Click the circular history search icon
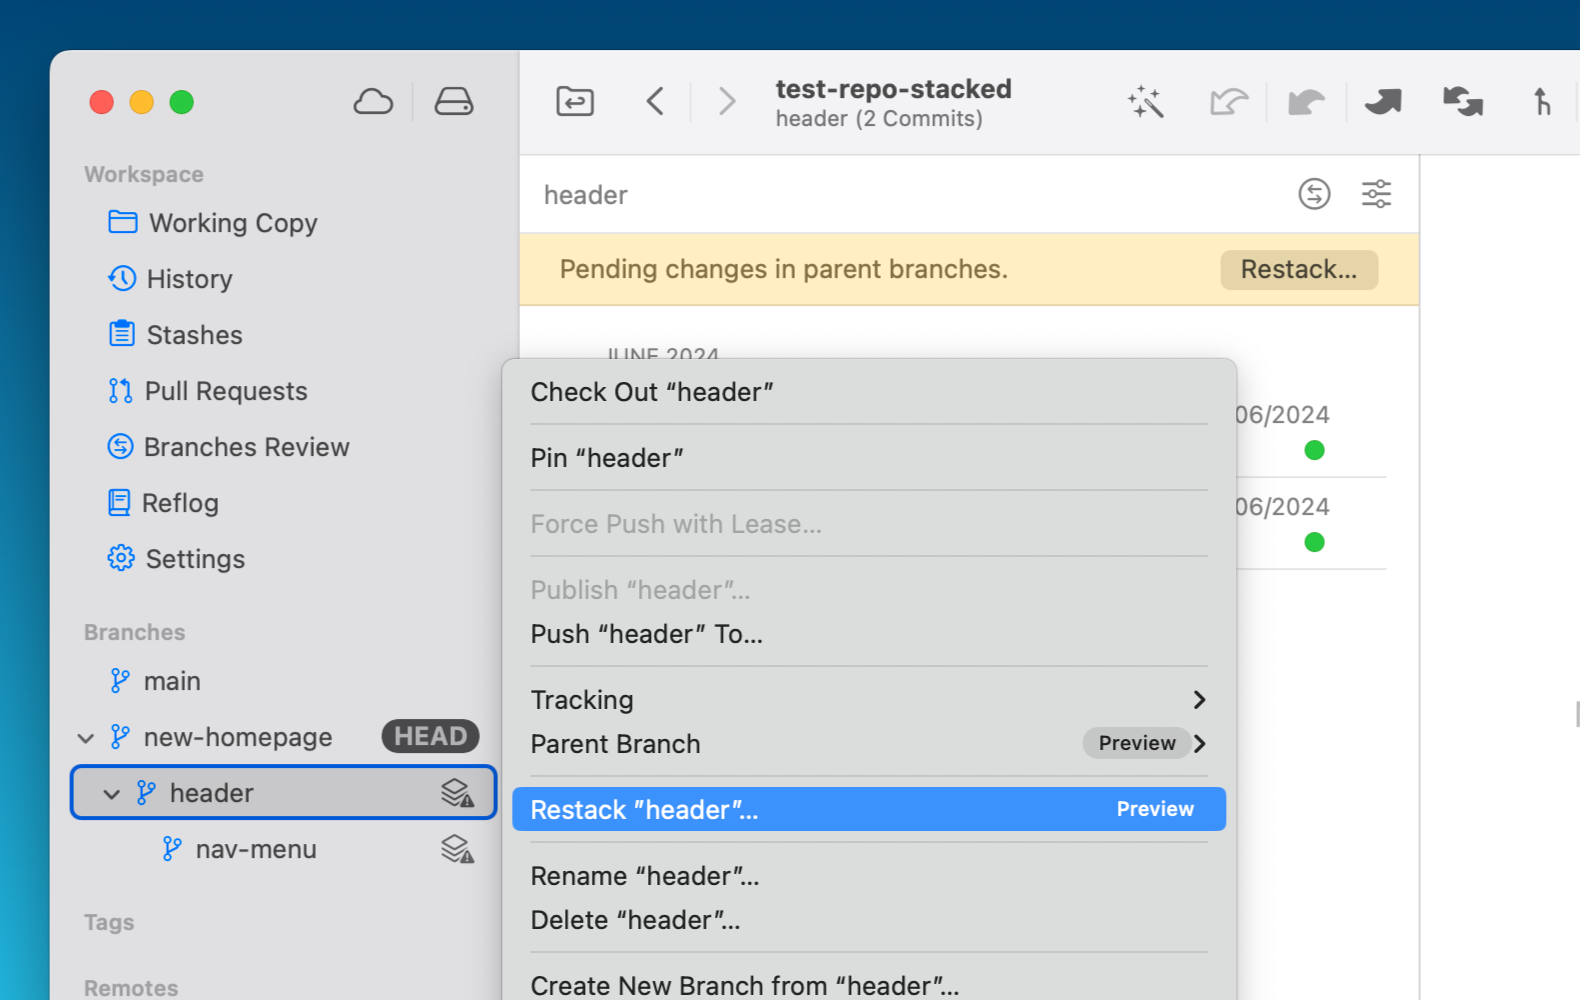The image size is (1580, 1000). pyautogui.click(x=1315, y=194)
